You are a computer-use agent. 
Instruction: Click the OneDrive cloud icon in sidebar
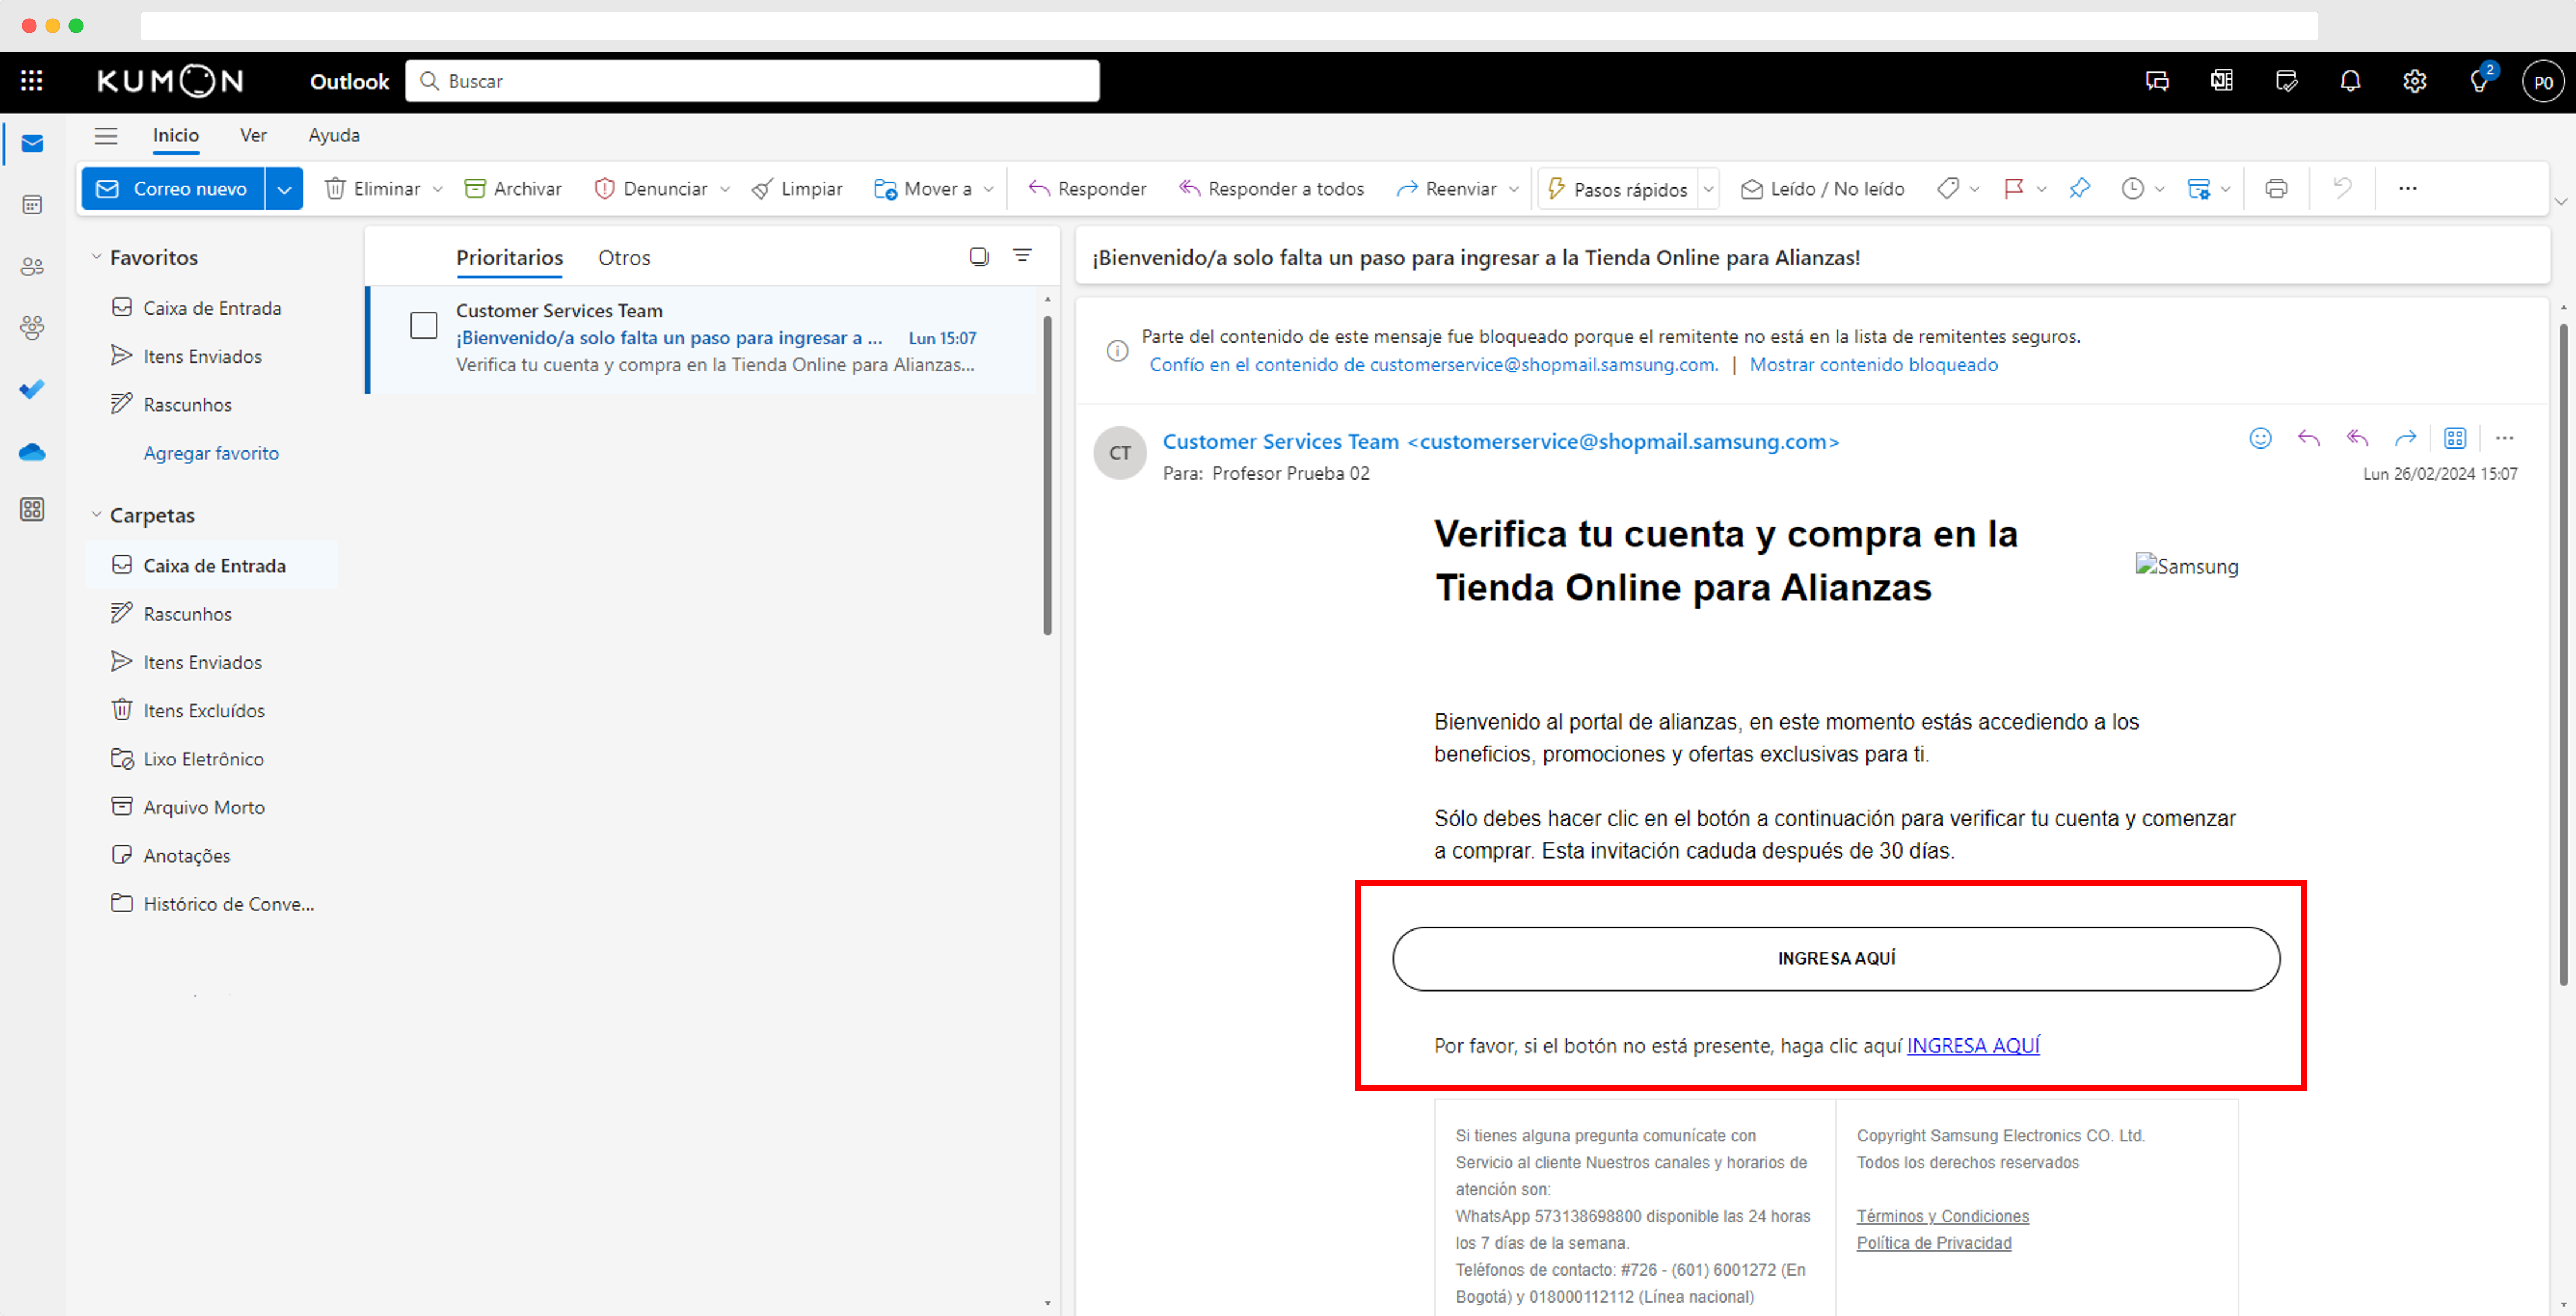pos(32,452)
